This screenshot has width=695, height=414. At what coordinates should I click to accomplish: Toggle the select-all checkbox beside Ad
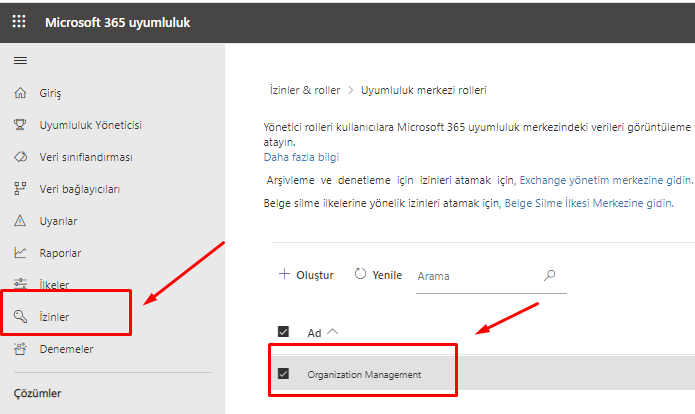pyautogui.click(x=283, y=332)
